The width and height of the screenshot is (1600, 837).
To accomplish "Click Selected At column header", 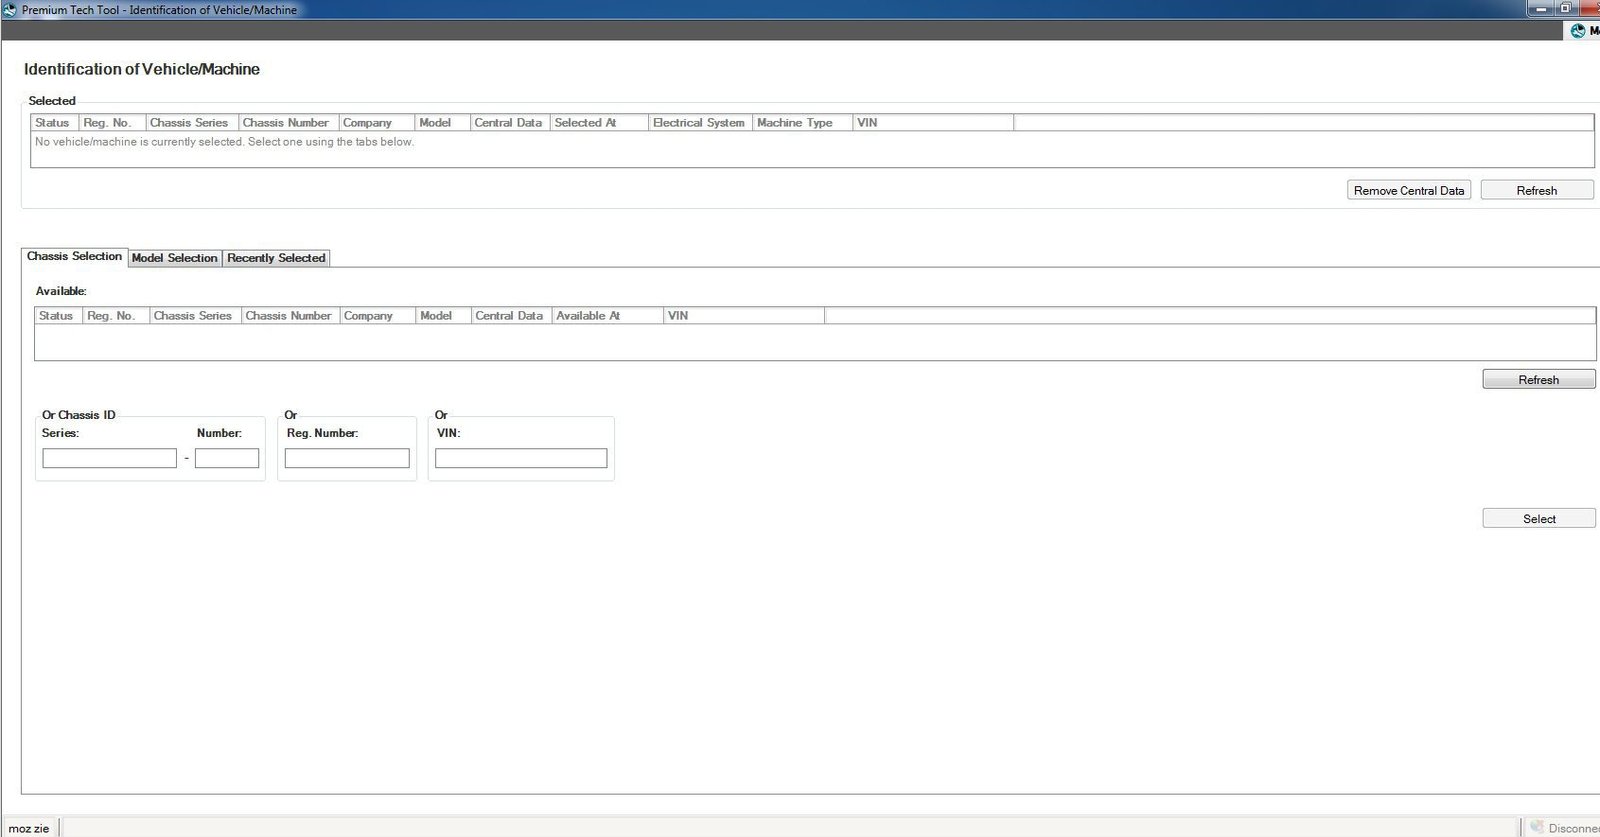I will click(586, 123).
